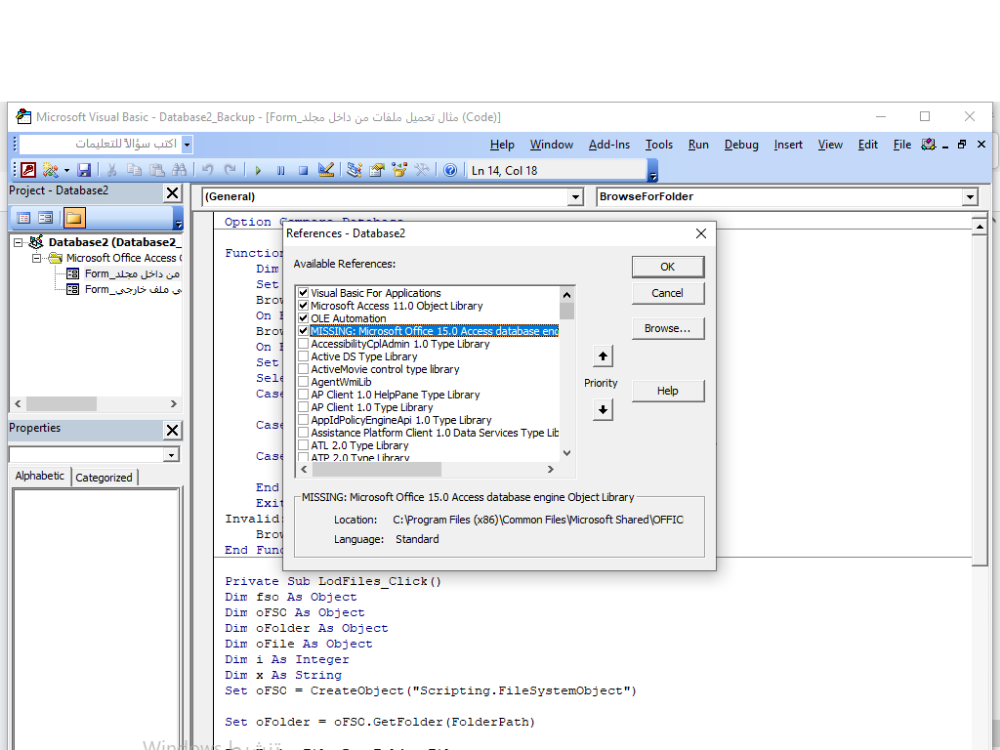
Task: Click the Insert Module toolbar icon
Action: [50, 170]
